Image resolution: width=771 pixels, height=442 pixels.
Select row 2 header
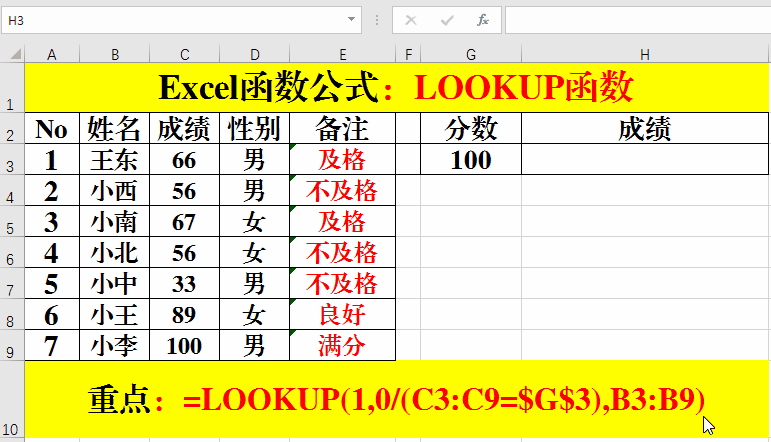pyautogui.click(x=12, y=128)
